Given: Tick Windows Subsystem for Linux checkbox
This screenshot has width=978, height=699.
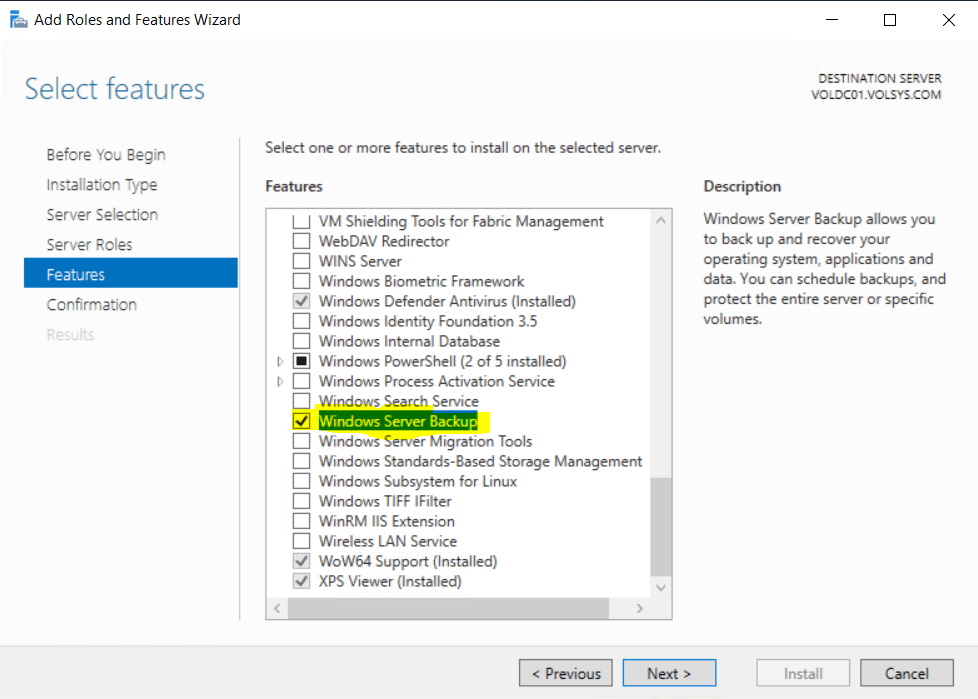Looking at the screenshot, I should point(301,481).
